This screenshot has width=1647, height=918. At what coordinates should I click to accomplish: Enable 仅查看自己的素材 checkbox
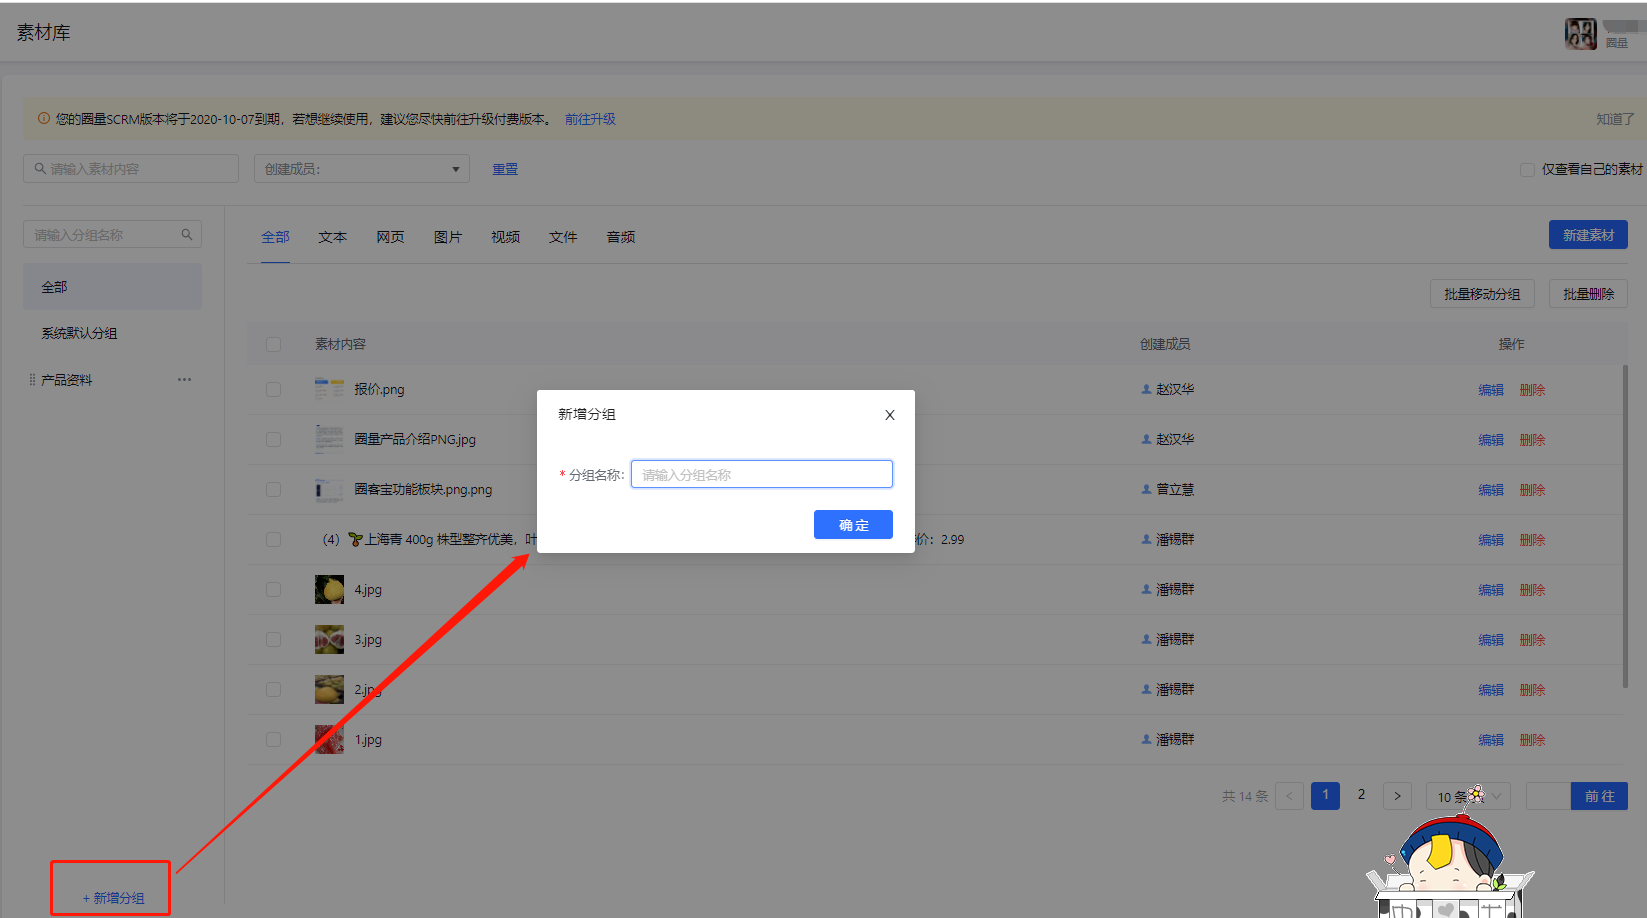tap(1527, 170)
